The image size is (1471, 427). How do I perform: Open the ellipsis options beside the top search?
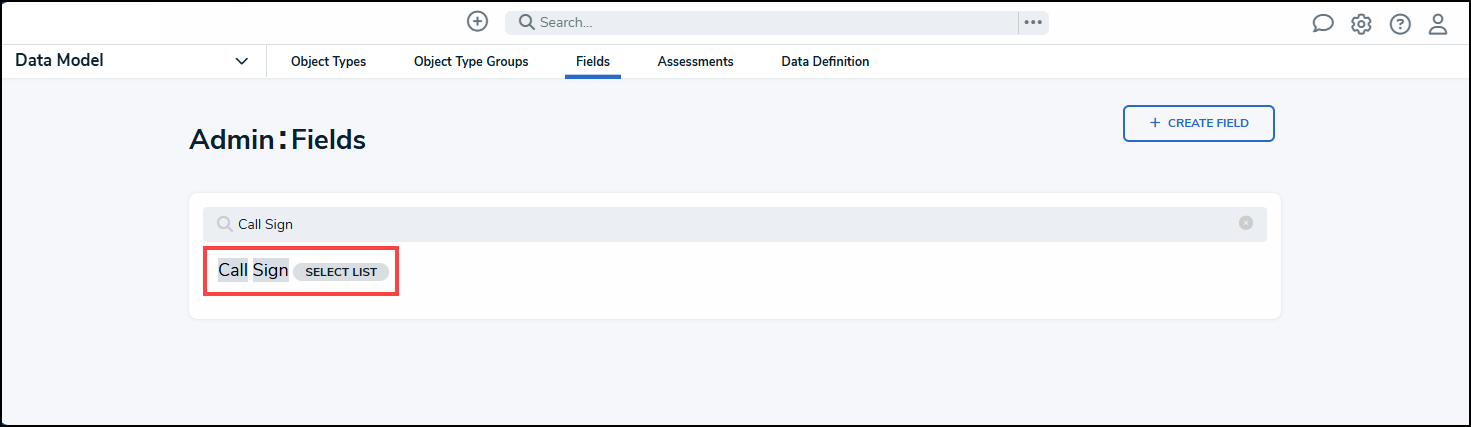click(1033, 22)
